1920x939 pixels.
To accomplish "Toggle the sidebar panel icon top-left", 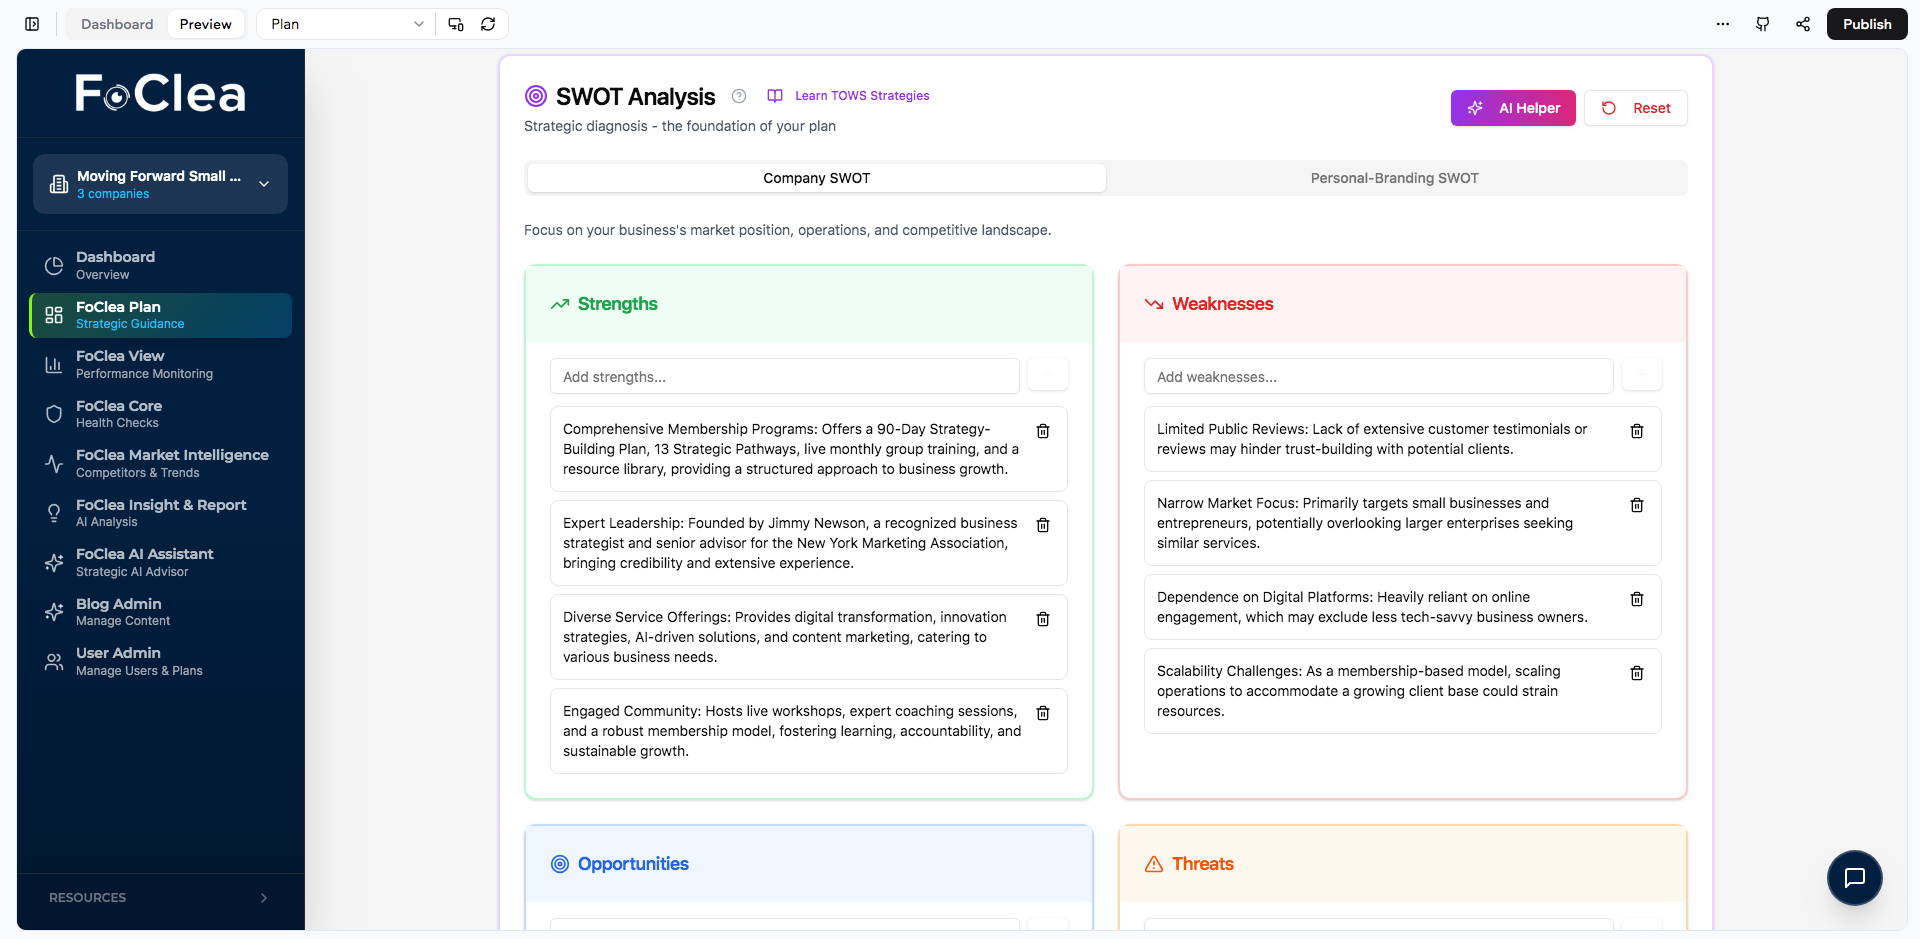I will [x=31, y=23].
